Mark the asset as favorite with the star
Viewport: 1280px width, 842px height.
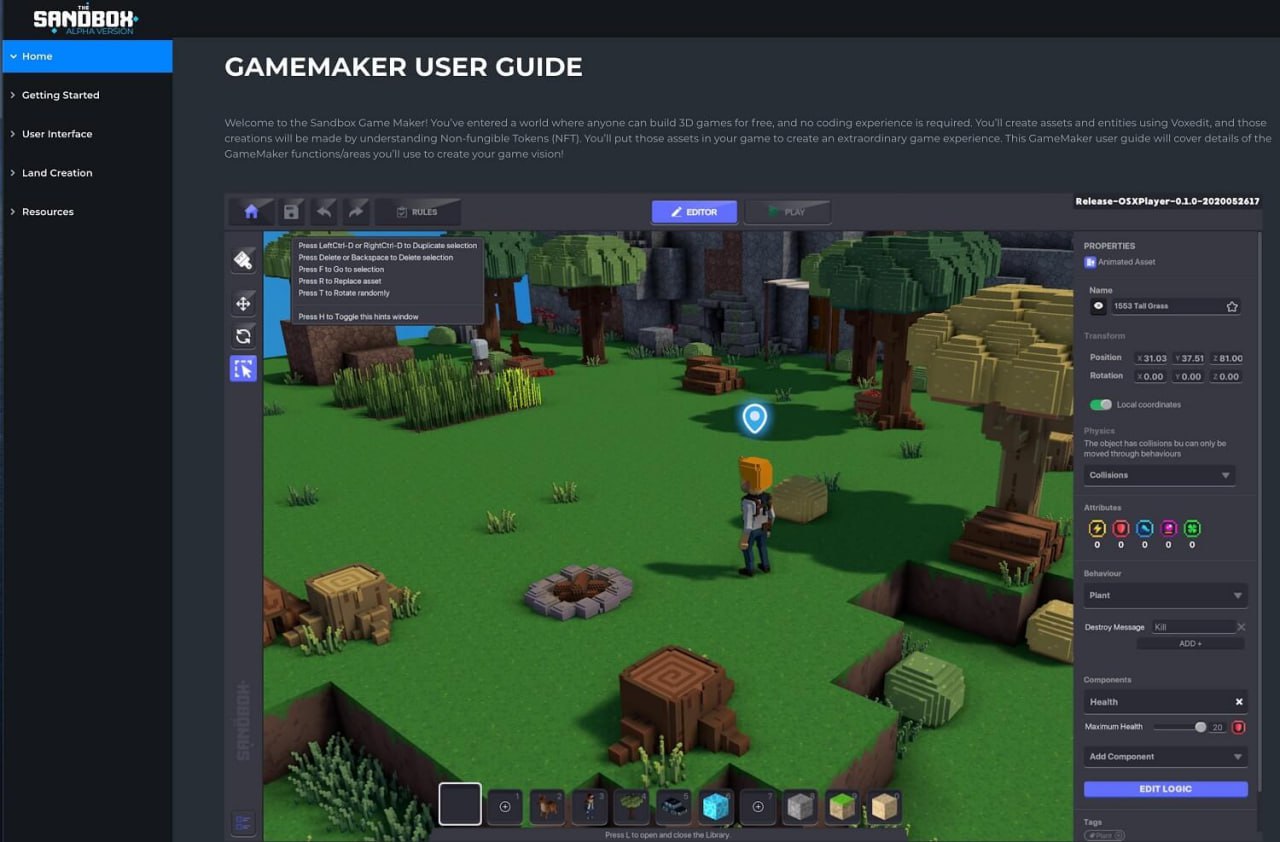tap(1232, 307)
